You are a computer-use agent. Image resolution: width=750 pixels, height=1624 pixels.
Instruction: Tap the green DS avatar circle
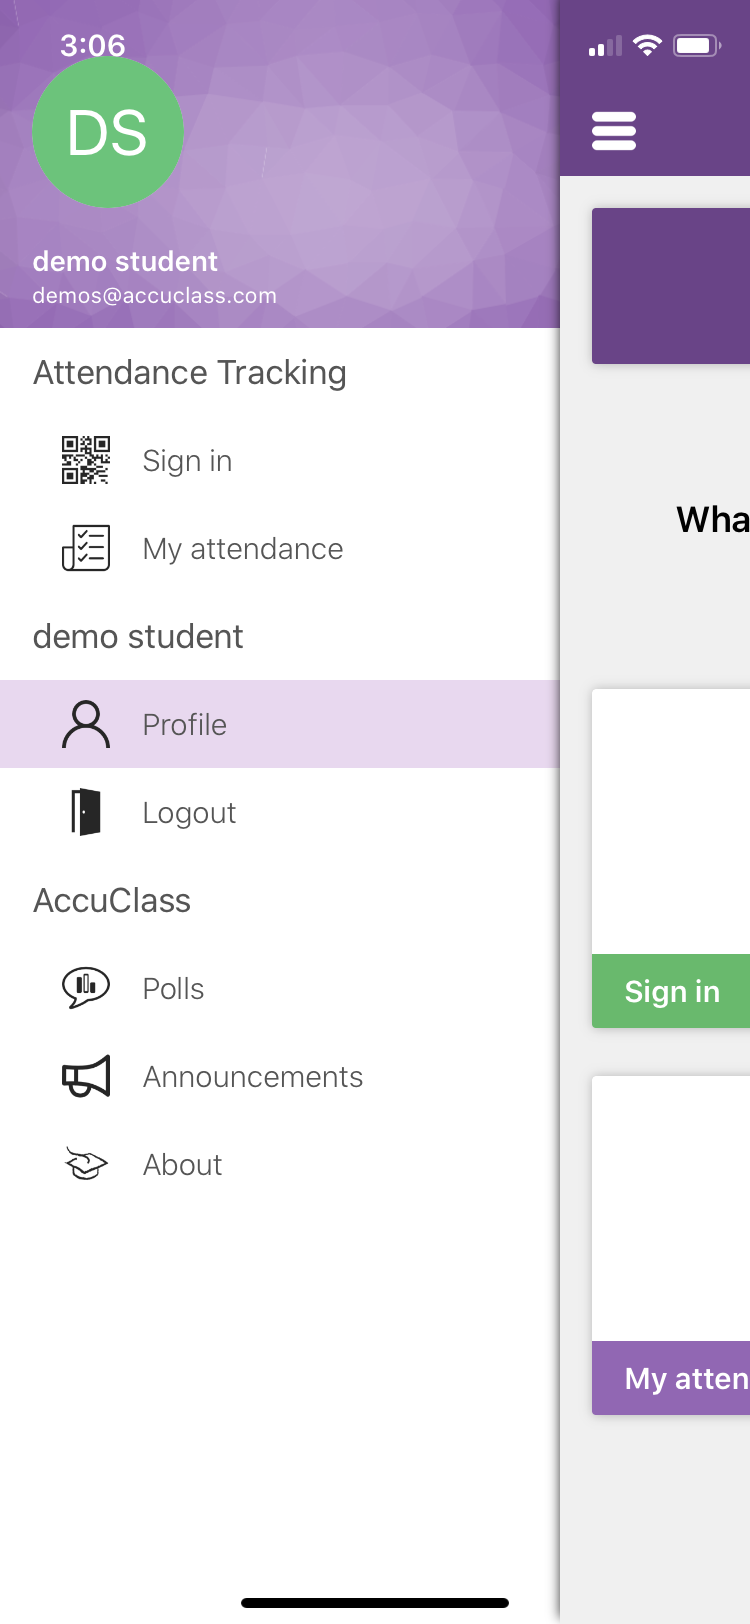point(108,132)
